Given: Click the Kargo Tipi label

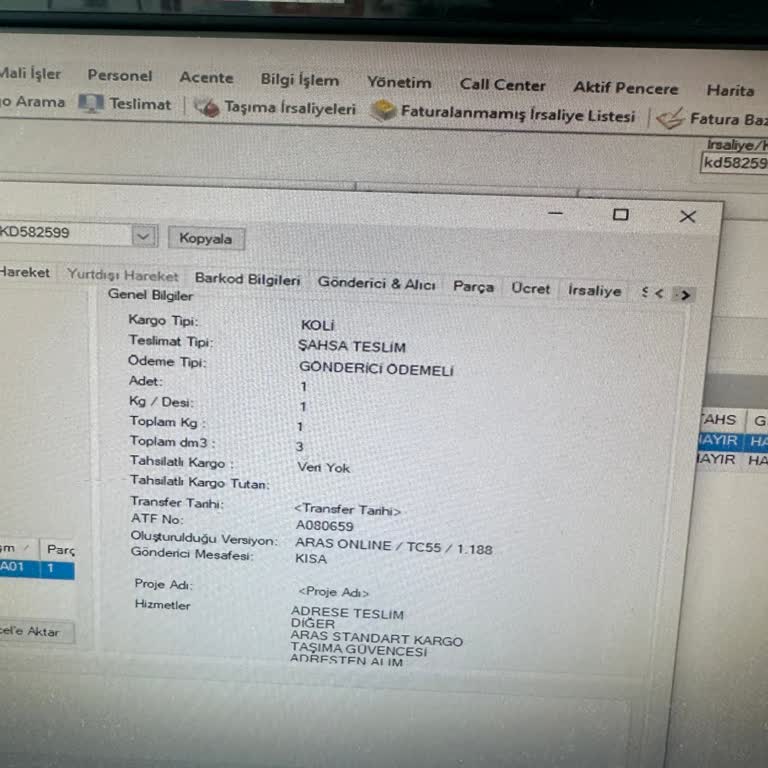Looking at the screenshot, I should [x=163, y=321].
